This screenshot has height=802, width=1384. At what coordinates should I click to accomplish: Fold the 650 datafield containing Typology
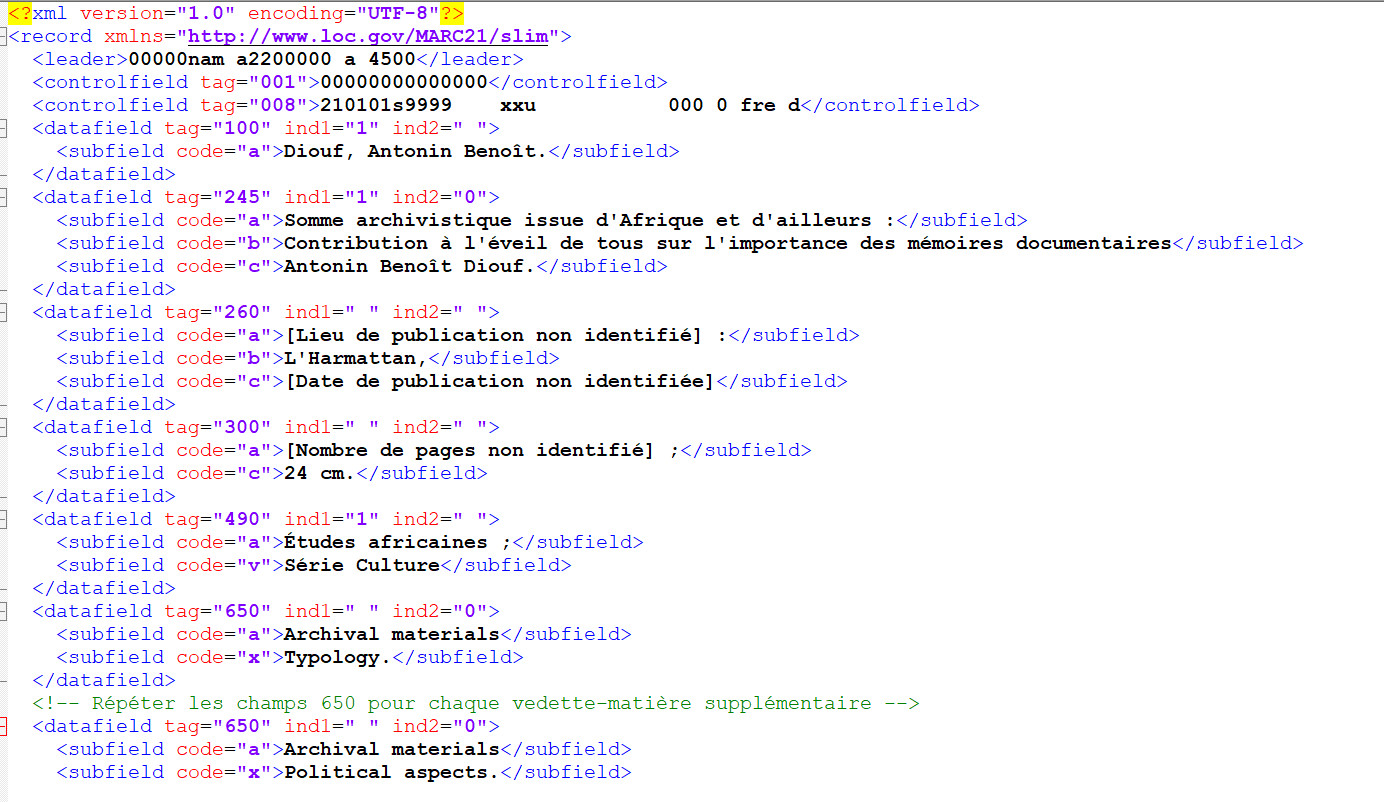click(3, 611)
